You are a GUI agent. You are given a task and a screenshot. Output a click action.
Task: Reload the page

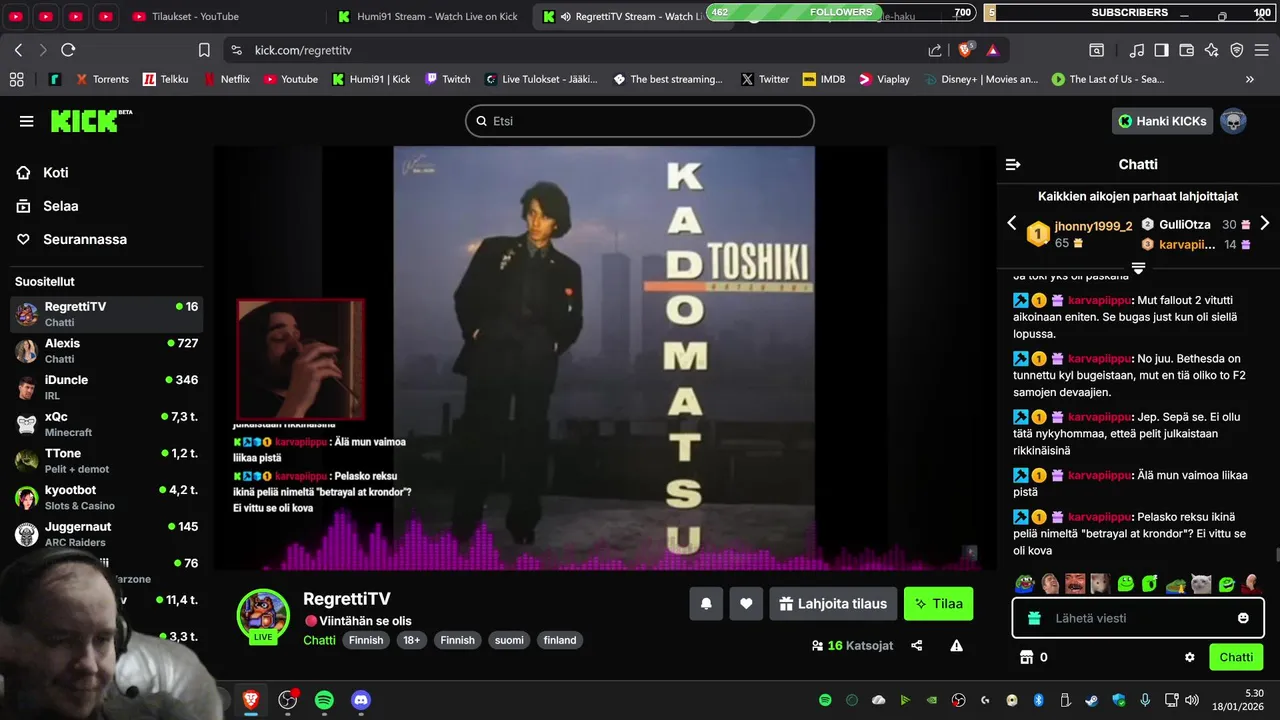[x=68, y=50]
